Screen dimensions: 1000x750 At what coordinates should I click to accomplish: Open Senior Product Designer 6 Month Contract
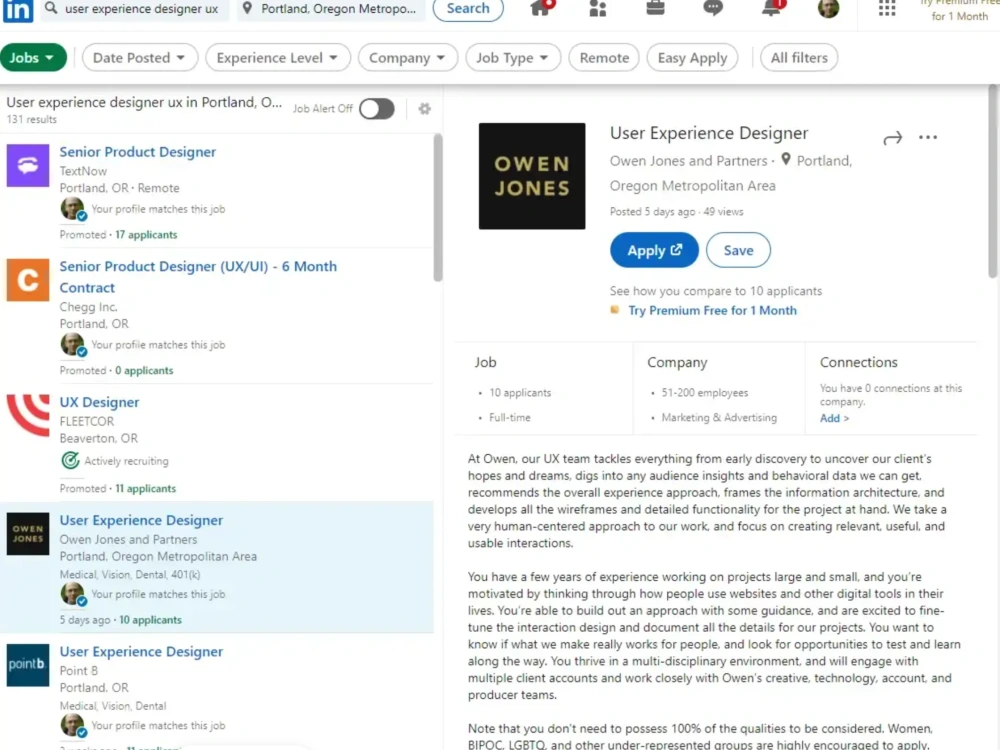(198, 277)
